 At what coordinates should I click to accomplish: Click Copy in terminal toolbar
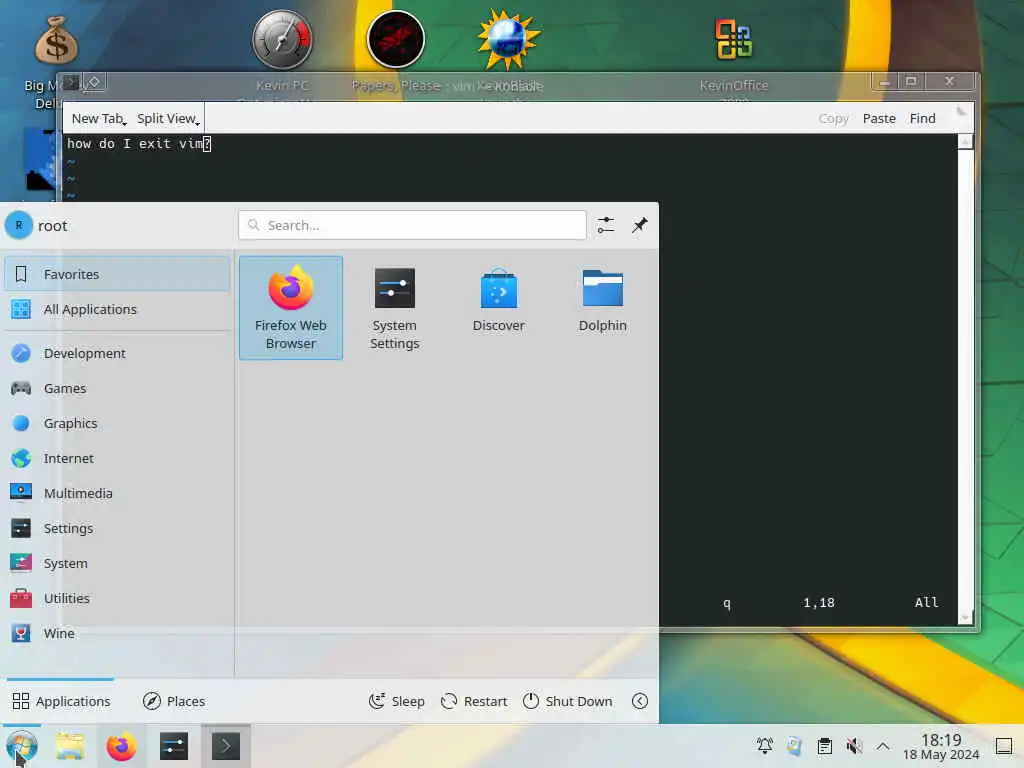tap(833, 119)
